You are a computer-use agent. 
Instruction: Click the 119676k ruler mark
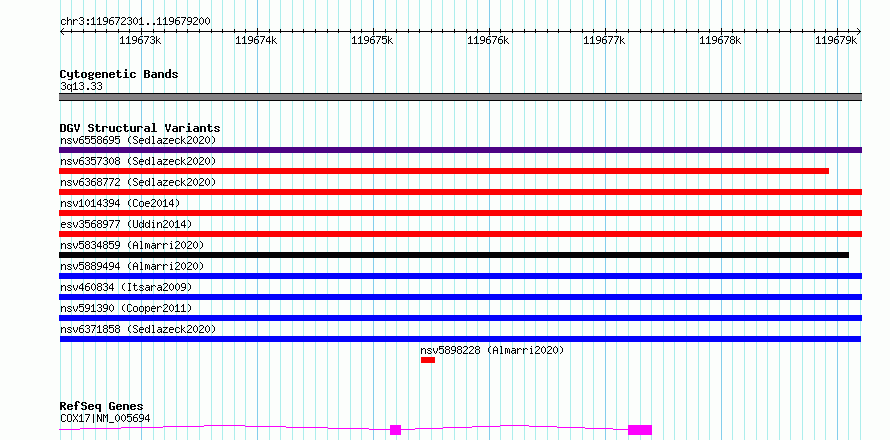[x=488, y=40]
